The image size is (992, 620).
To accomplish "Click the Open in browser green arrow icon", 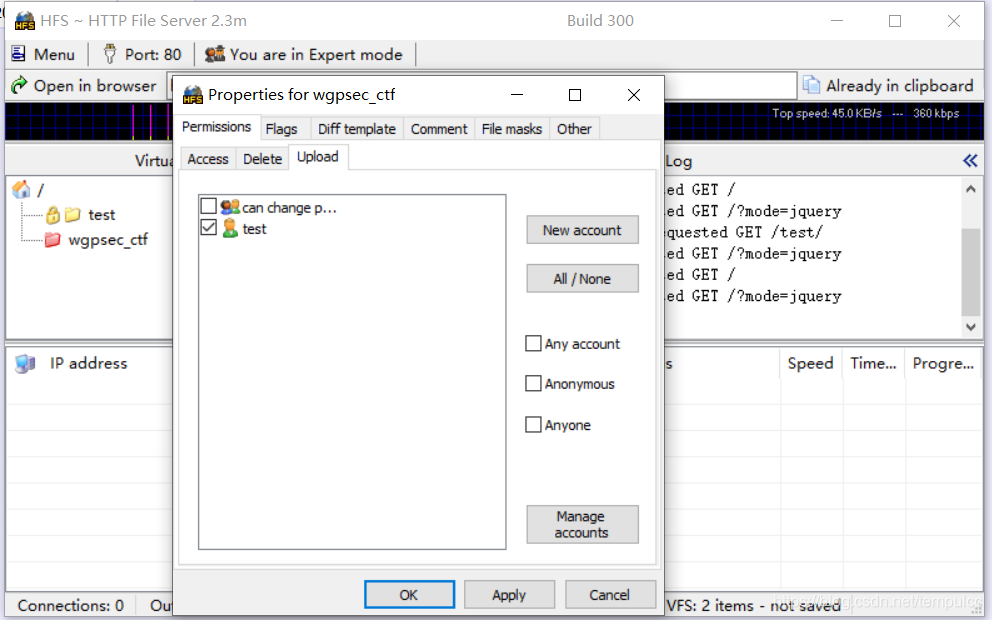I will click(19, 85).
